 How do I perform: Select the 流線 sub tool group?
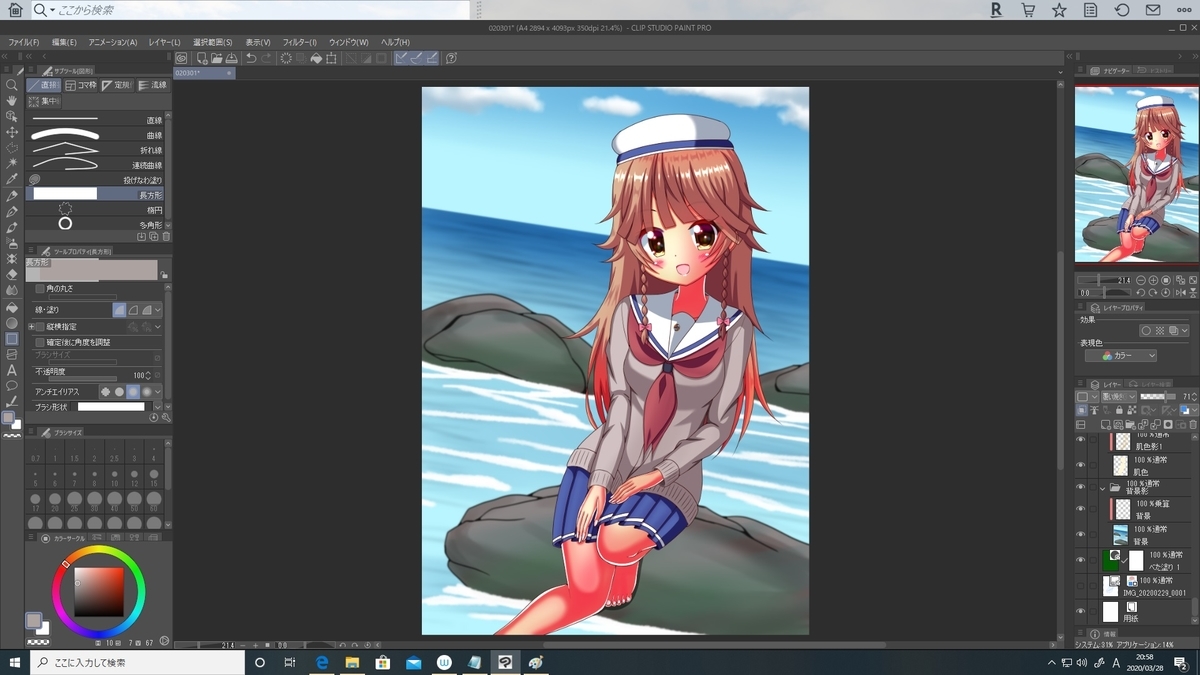[154, 85]
